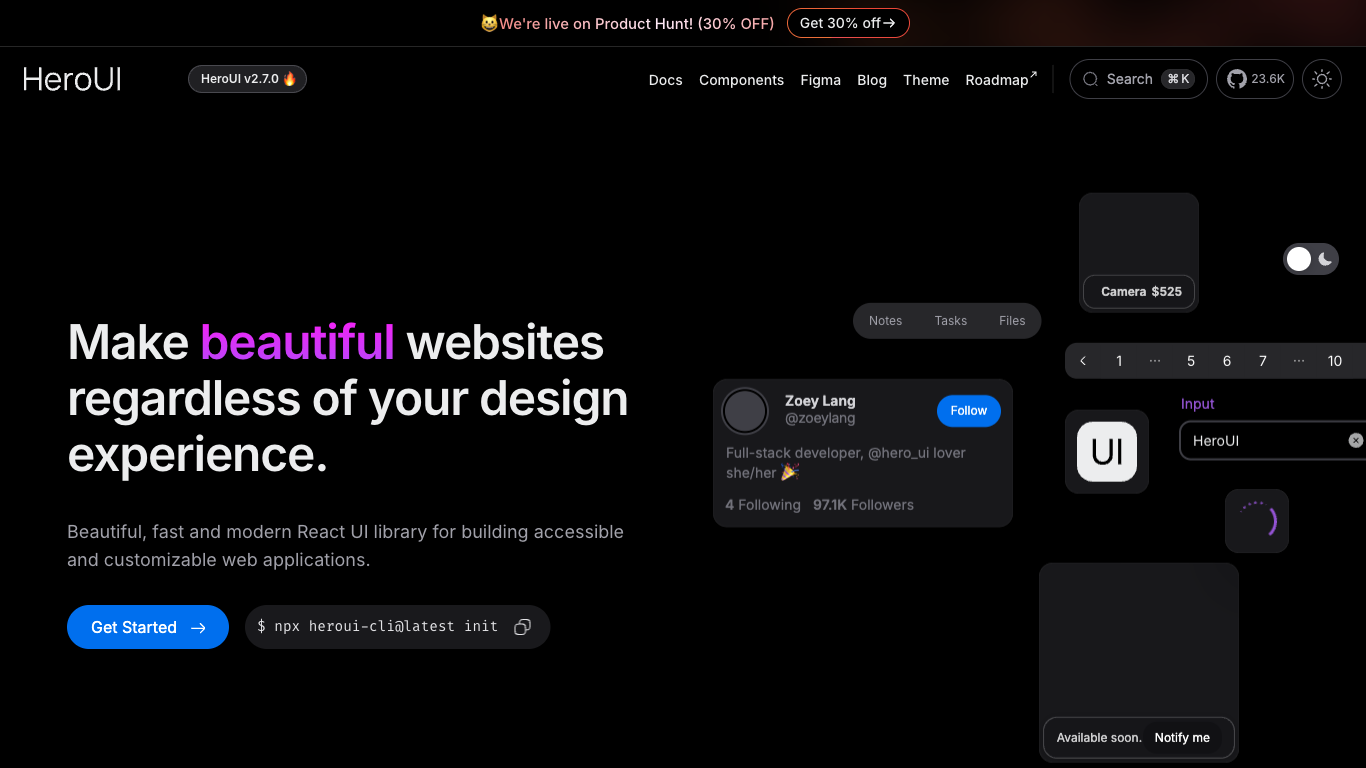Viewport: 1366px width, 768px height.
Task: Copy the npx install command
Action: click(x=522, y=627)
